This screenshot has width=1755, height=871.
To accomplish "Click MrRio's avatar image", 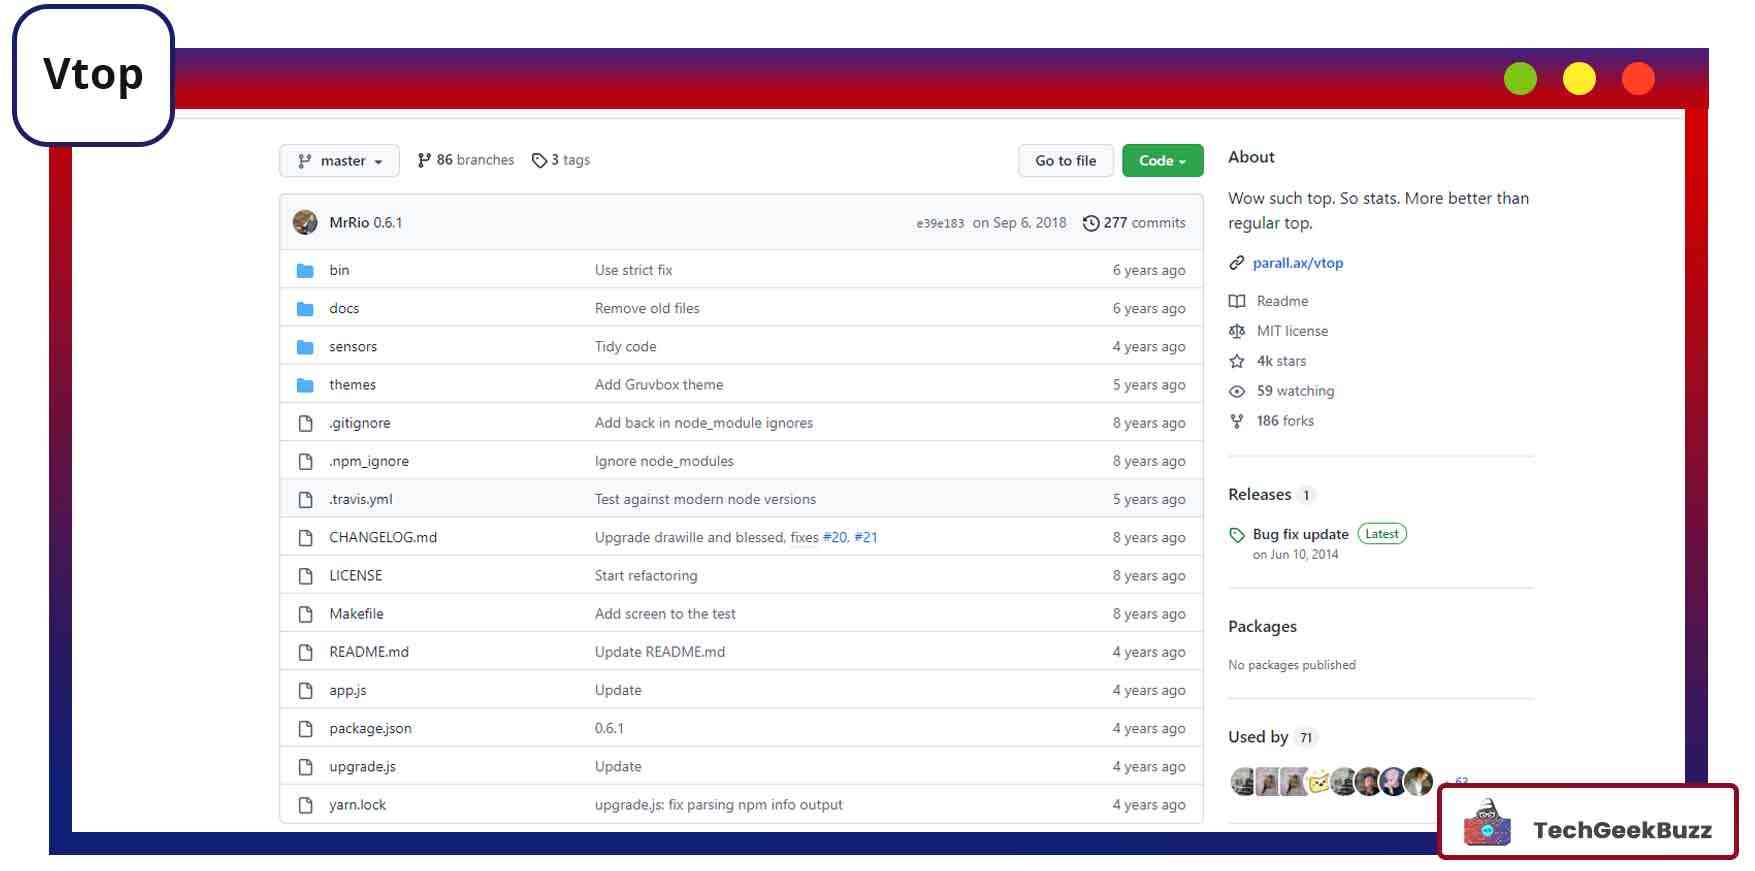I will click(x=305, y=222).
